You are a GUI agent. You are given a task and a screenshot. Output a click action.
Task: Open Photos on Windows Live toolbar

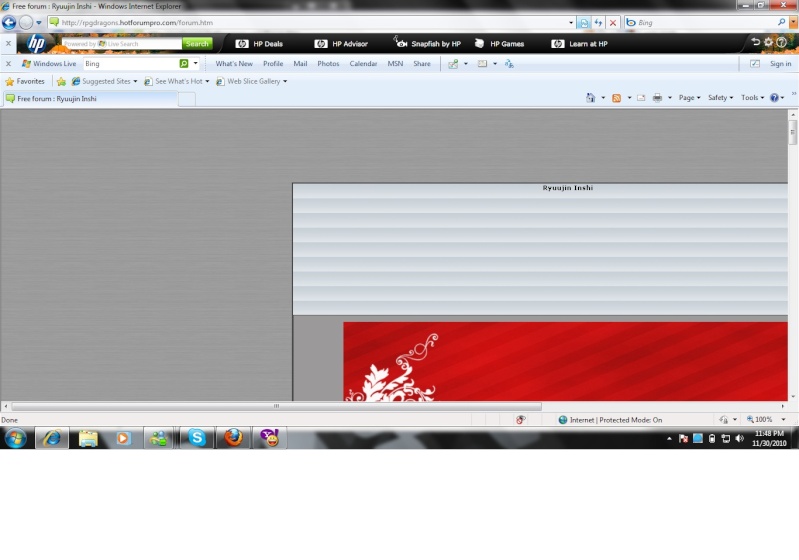[328, 64]
